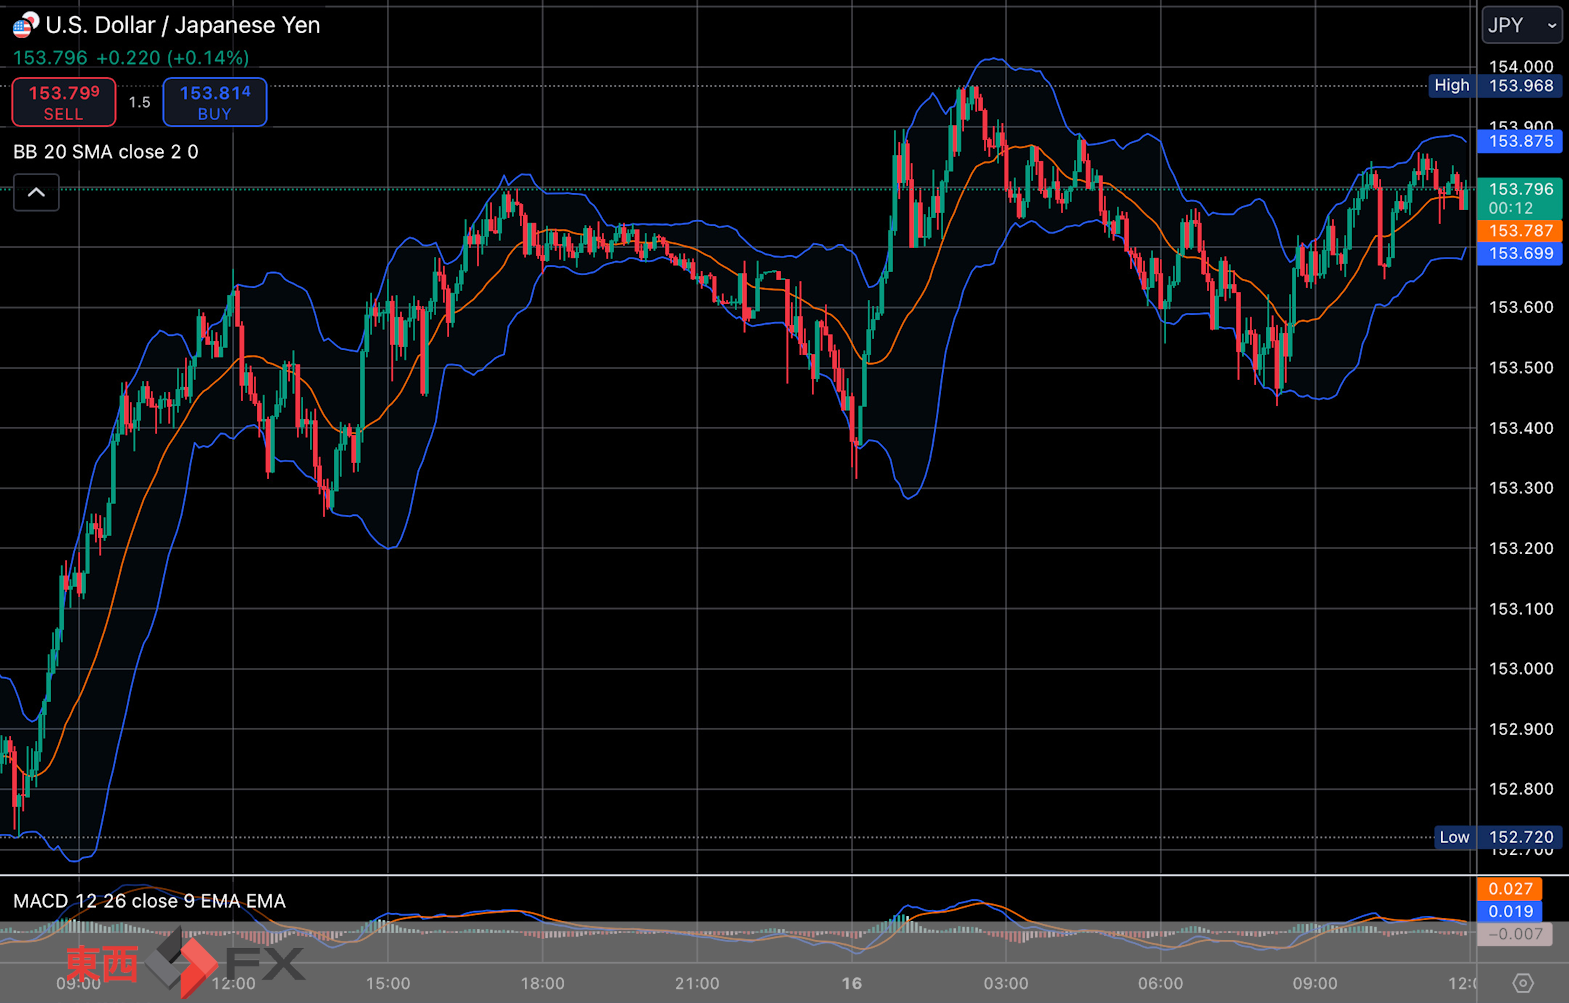The image size is (1569, 1003).
Task: Click the USD/JPY flag symbol icon
Action: pos(25,25)
